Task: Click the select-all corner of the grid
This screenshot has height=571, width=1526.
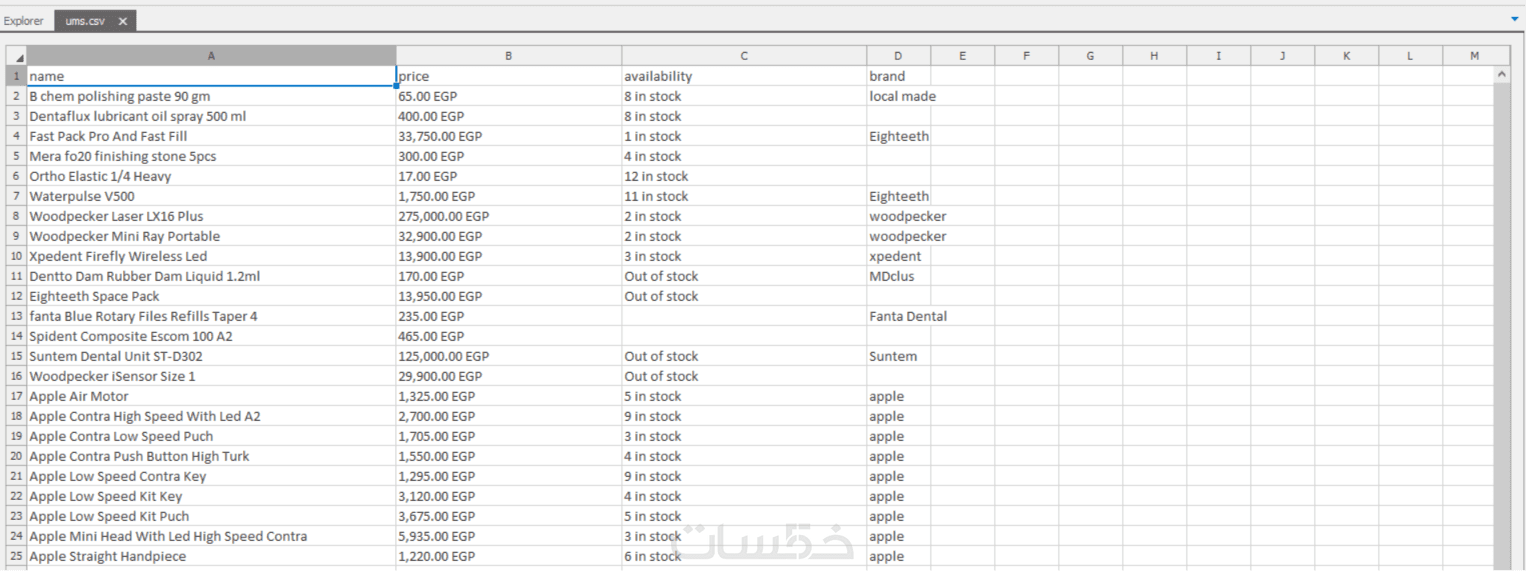Action: 16,56
